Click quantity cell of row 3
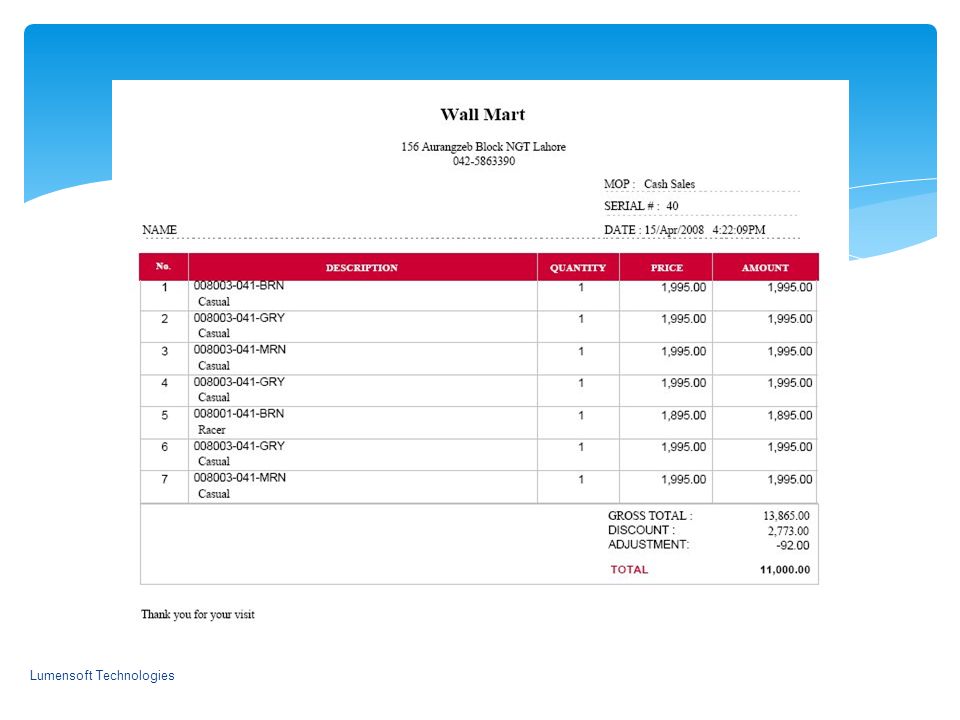 579,359
